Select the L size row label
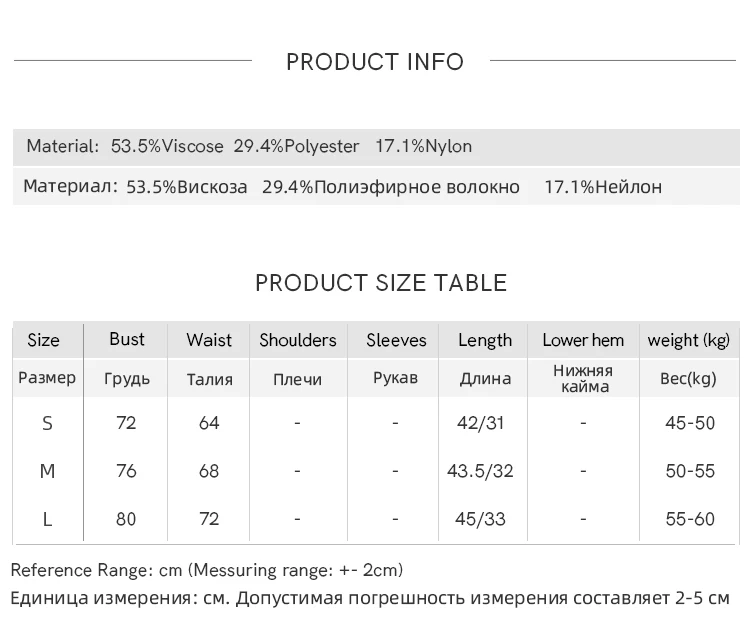Screen dimensions: 750x635 point(47,519)
